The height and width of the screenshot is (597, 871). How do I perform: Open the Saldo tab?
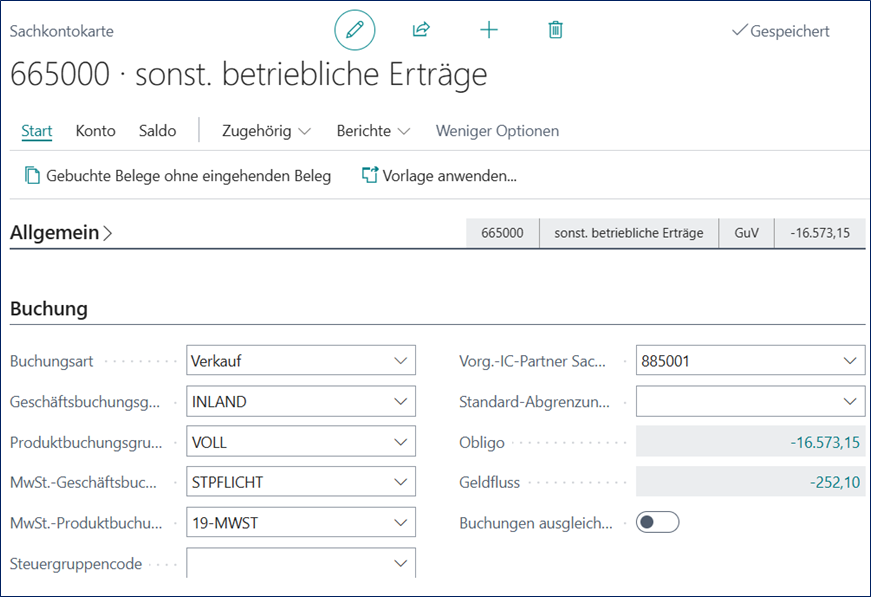coord(158,131)
